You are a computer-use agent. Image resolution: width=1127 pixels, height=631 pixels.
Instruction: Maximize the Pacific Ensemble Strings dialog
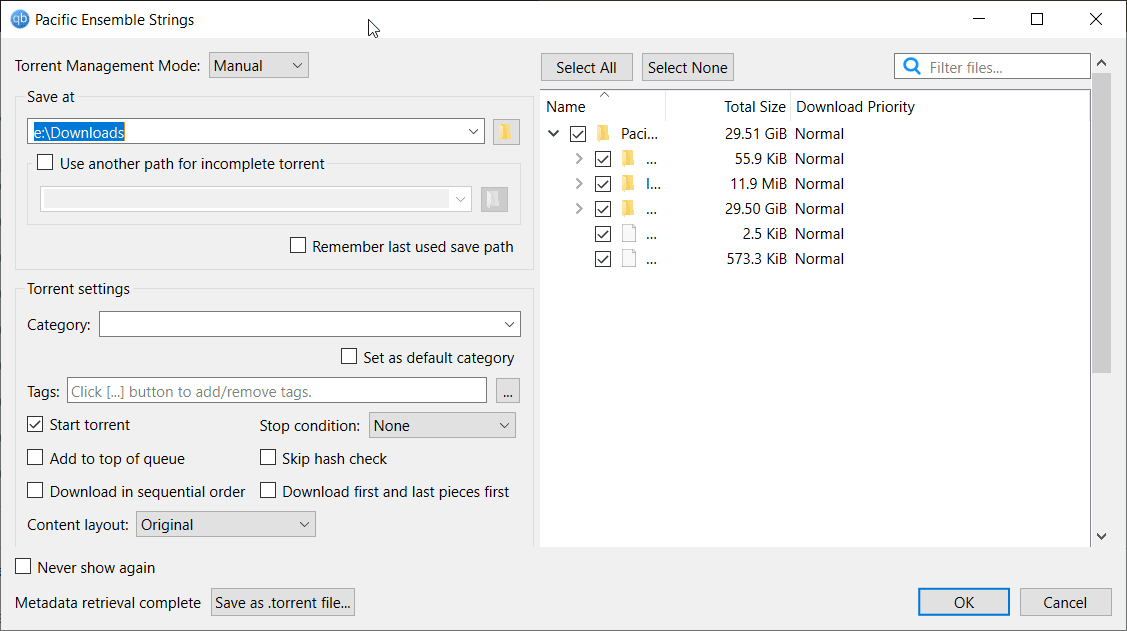click(1037, 19)
